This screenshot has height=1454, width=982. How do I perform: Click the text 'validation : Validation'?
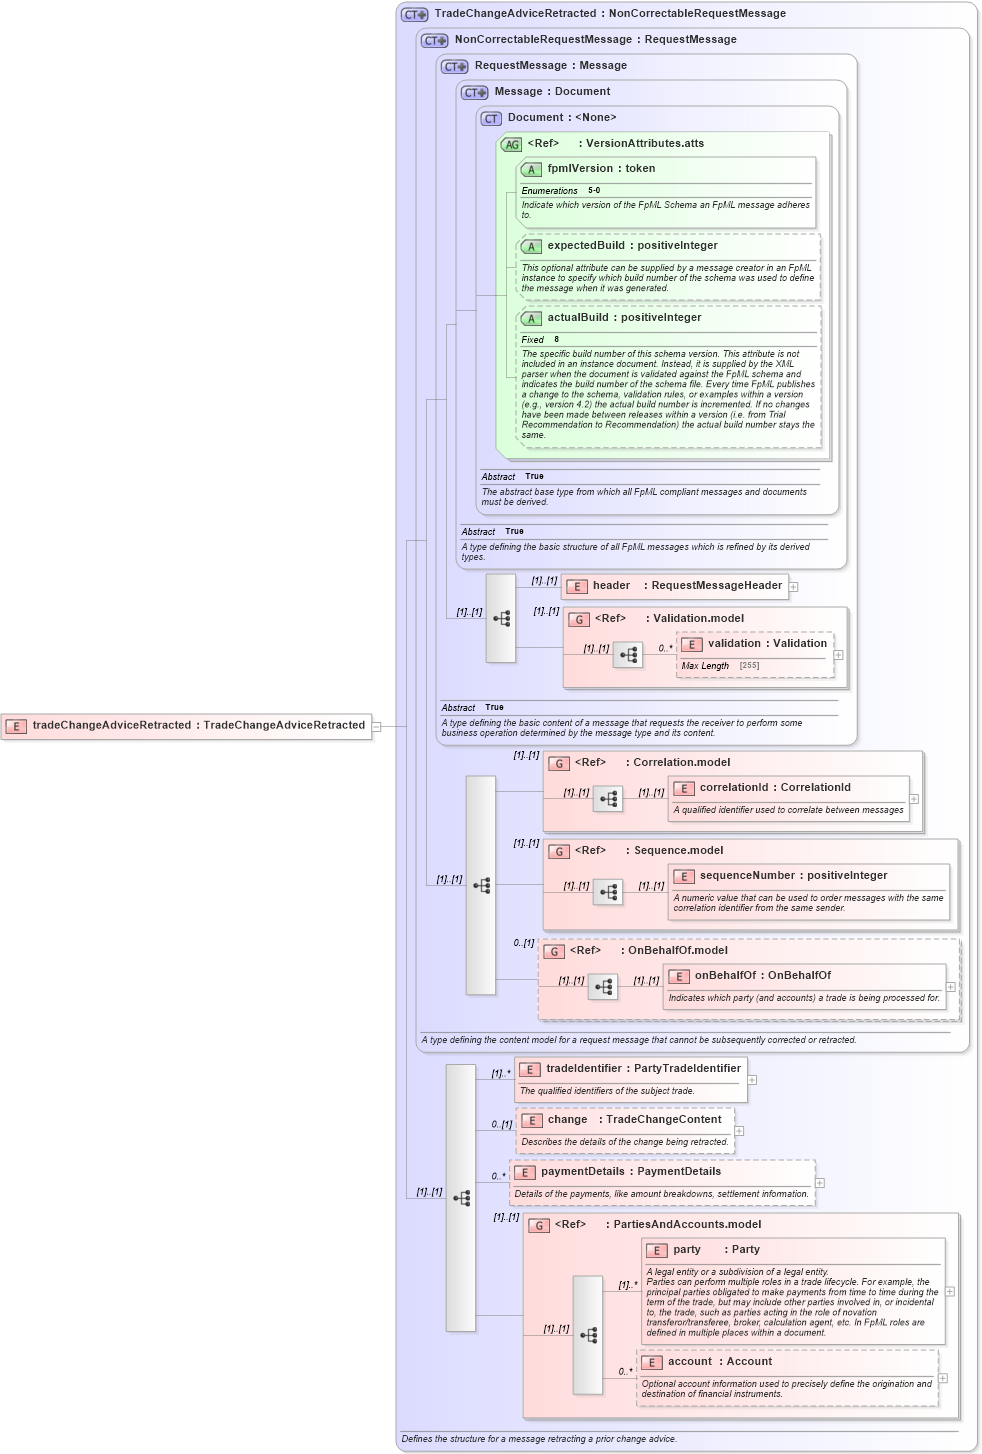coord(768,644)
